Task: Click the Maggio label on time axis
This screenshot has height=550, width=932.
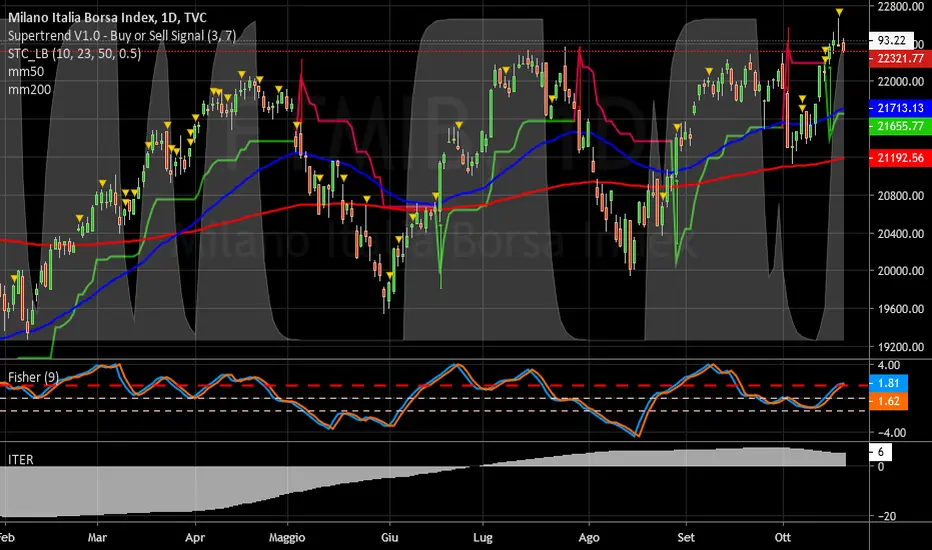Action: tap(287, 538)
